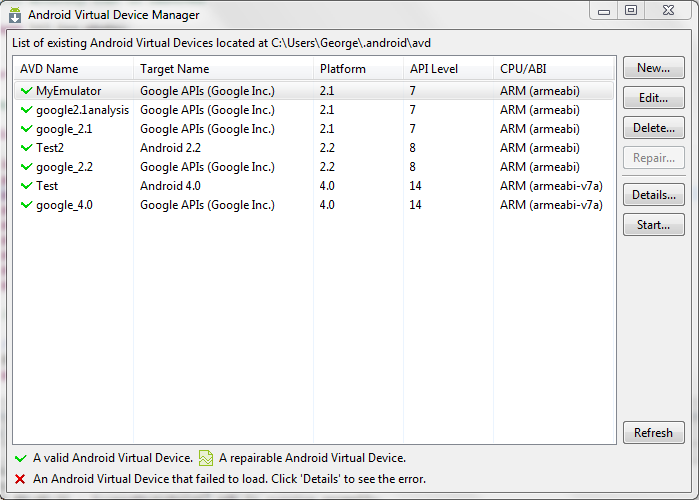
Task: Open Details... for the selected AVD
Action: coord(654,195)
